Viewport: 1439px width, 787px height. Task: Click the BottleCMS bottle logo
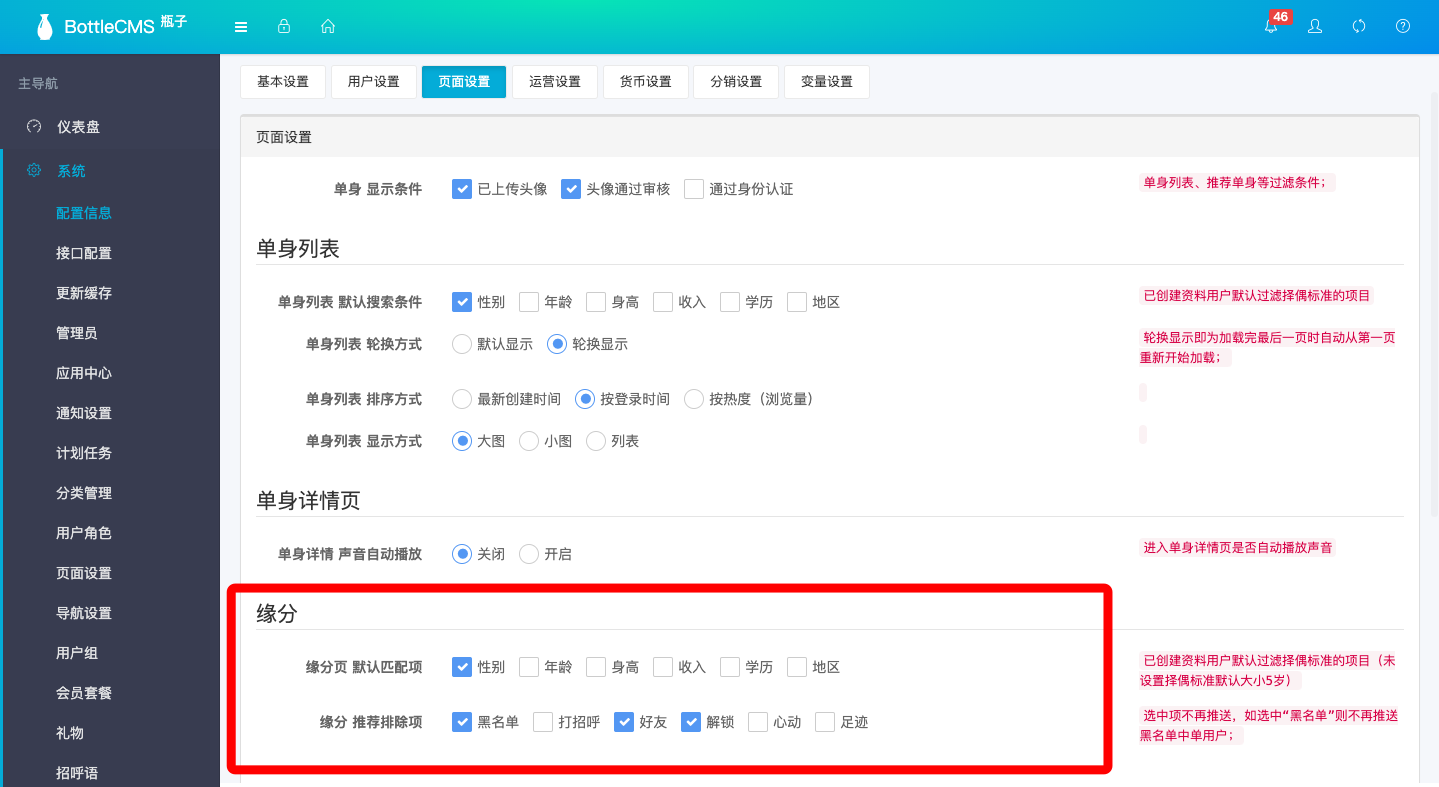coord(45,27)
